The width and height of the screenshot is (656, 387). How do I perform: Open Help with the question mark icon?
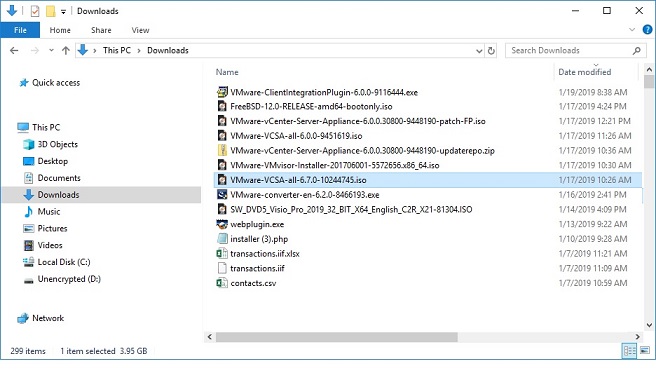click(647, 30)
